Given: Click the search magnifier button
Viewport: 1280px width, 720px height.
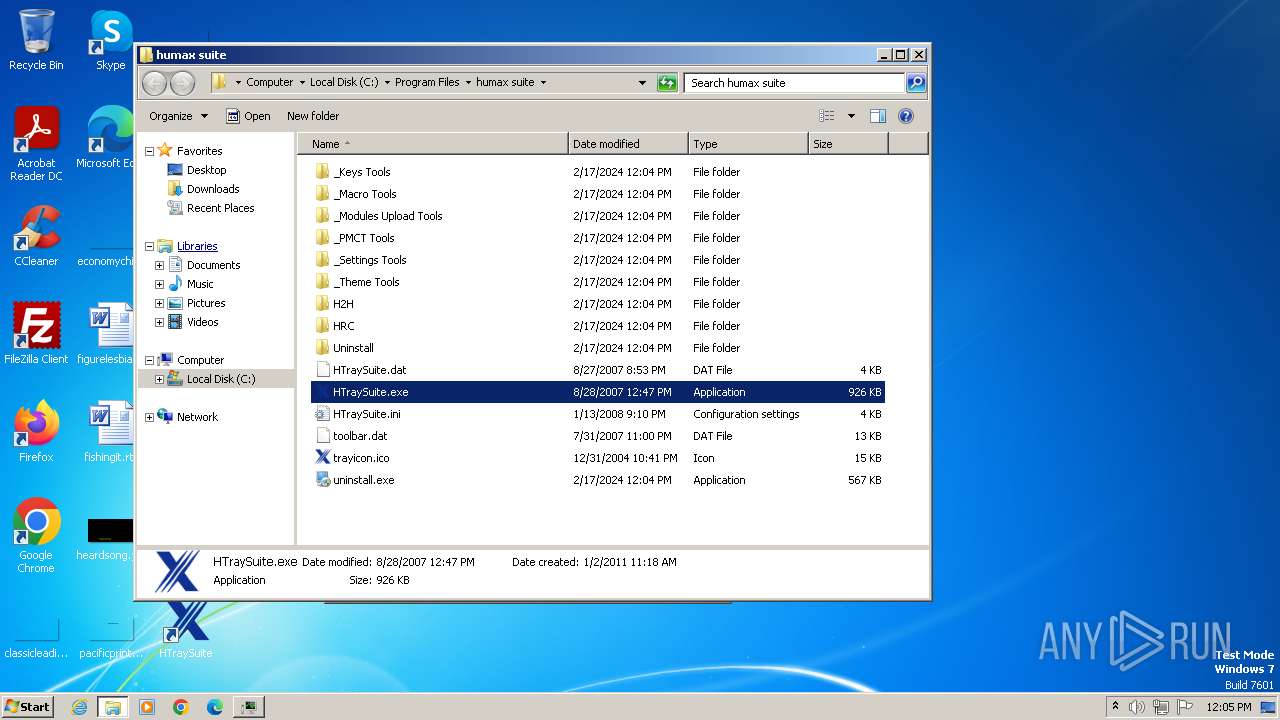Looking at the screenshot, I should (x=916, y=83).
